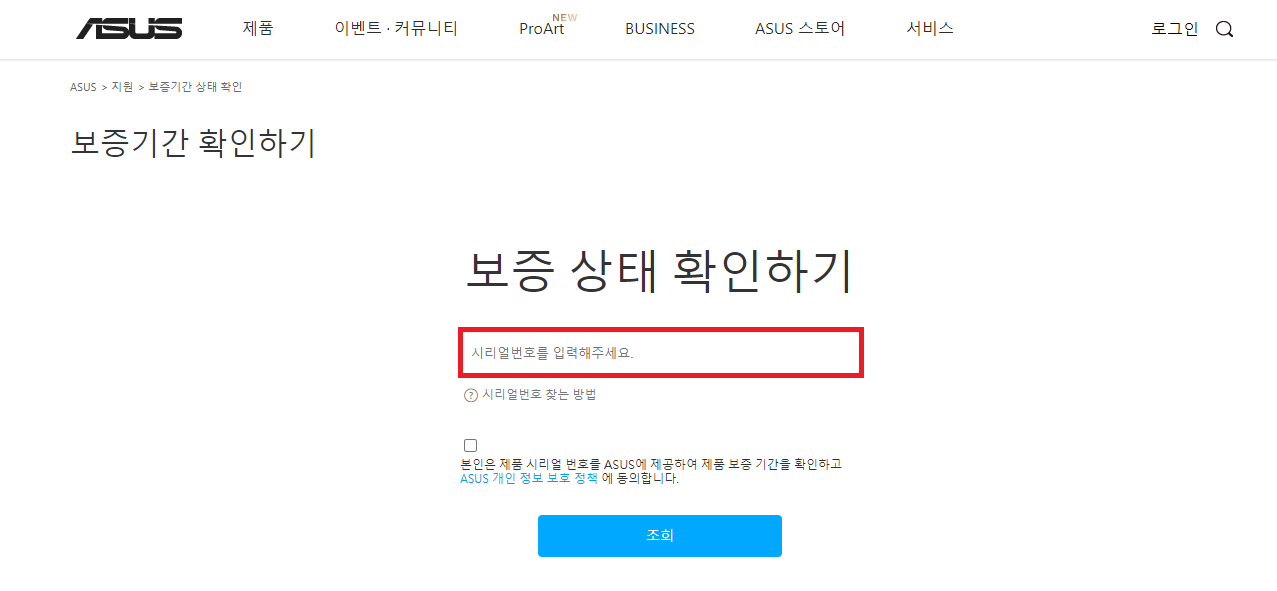Screen dimensions: 1277x591
Task: Click the 보증기간 확인하기 page heading
Action: pos(194,142)
